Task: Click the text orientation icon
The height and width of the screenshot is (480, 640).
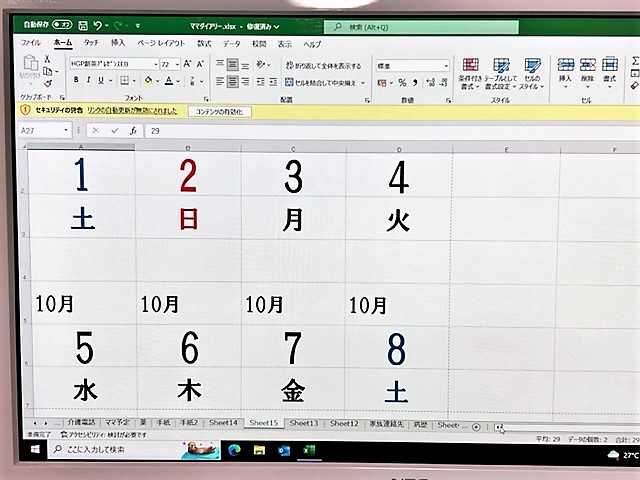Action: click(x=261, y=64)
